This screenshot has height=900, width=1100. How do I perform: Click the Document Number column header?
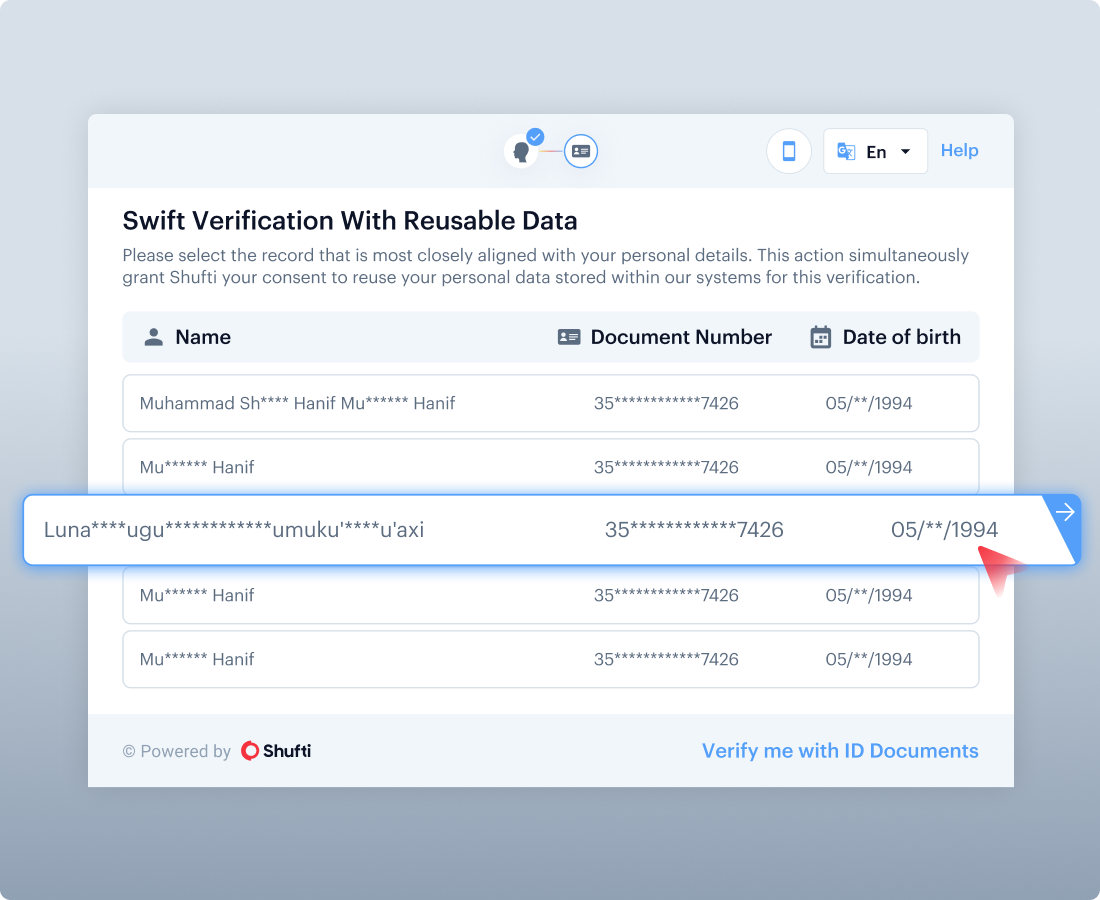[681, 337]
